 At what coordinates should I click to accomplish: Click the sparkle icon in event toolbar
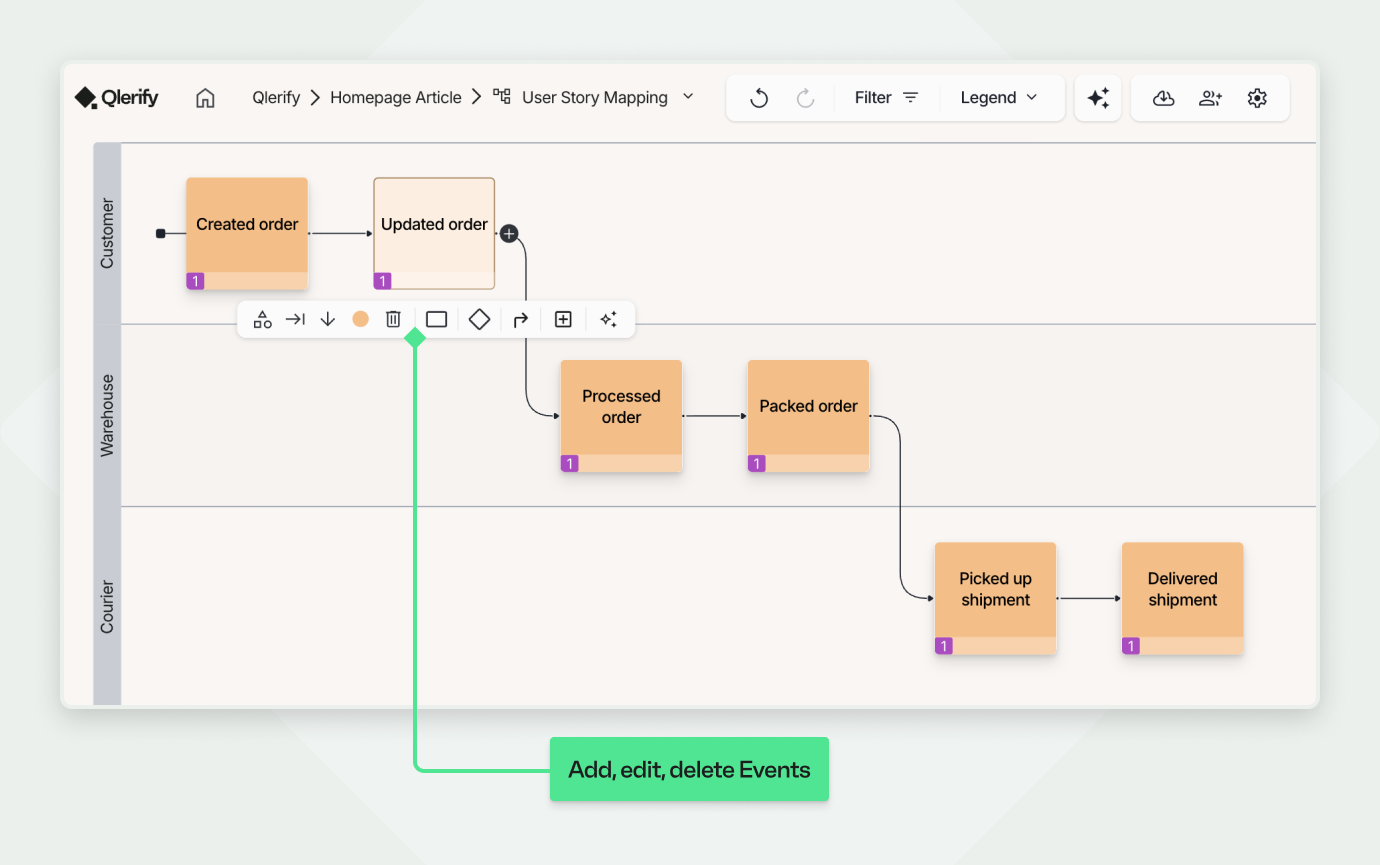[608, 319]
